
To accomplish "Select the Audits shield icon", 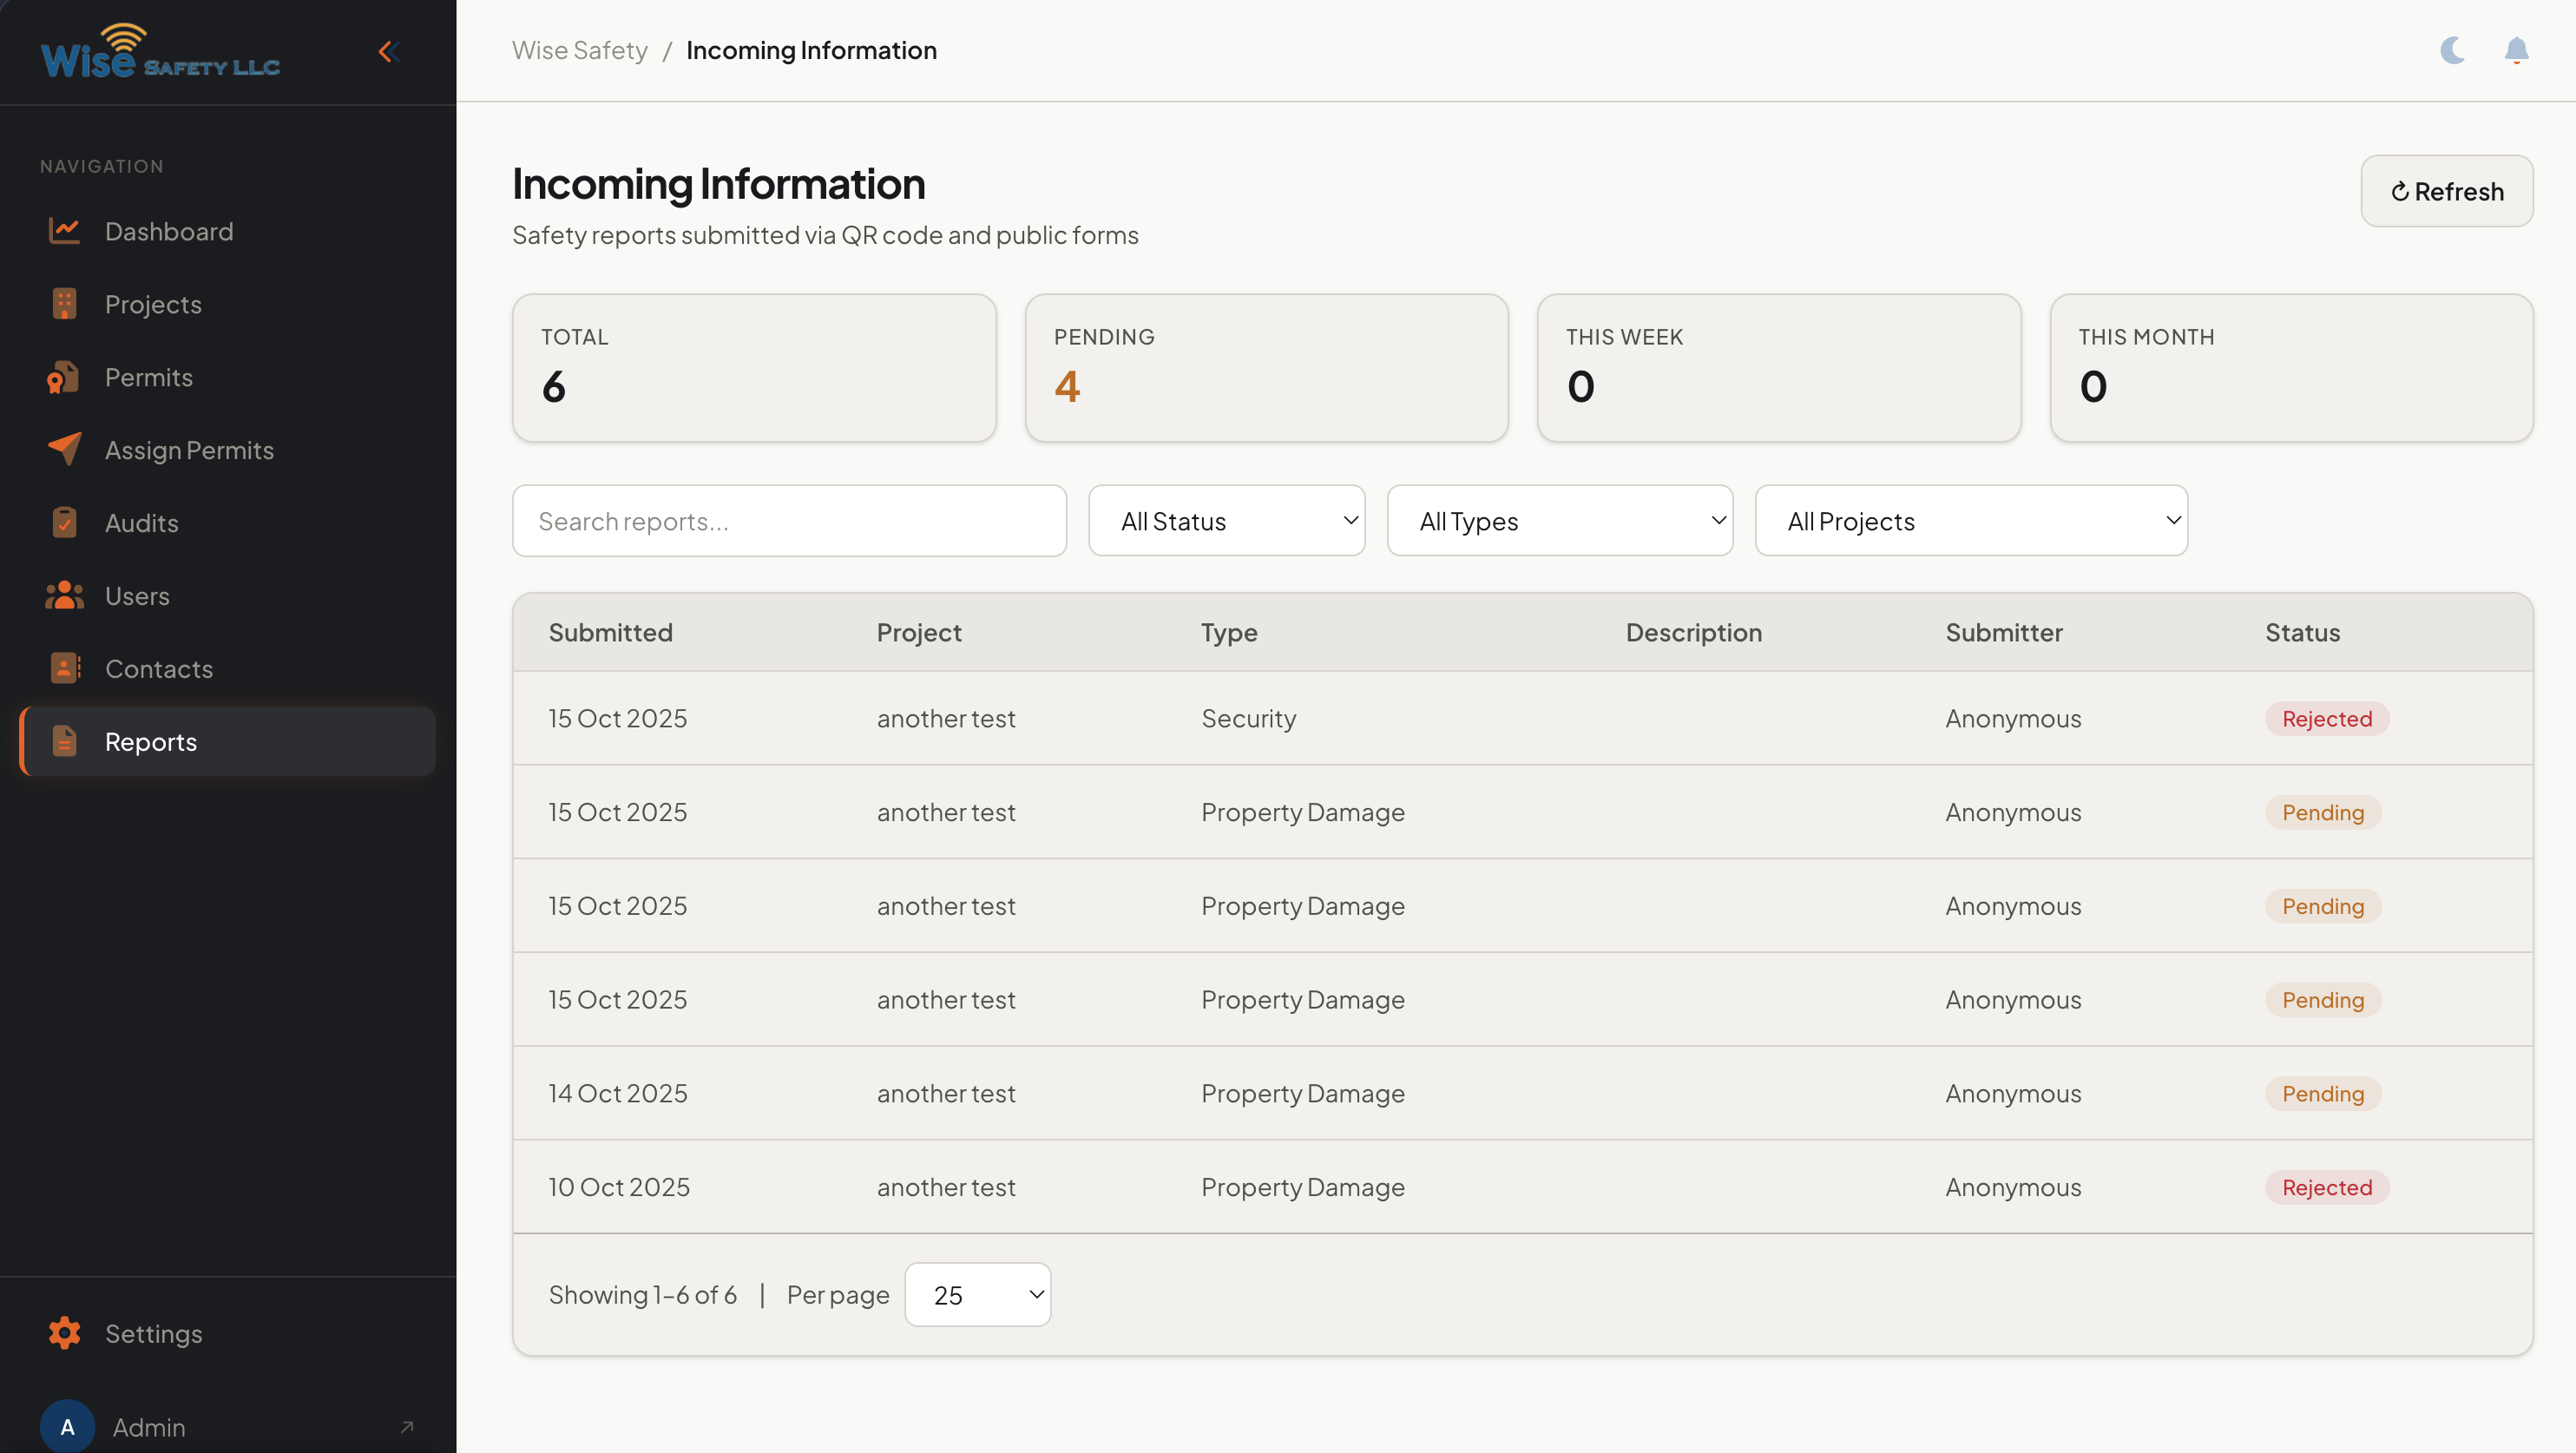I will [x=64, y=522].
